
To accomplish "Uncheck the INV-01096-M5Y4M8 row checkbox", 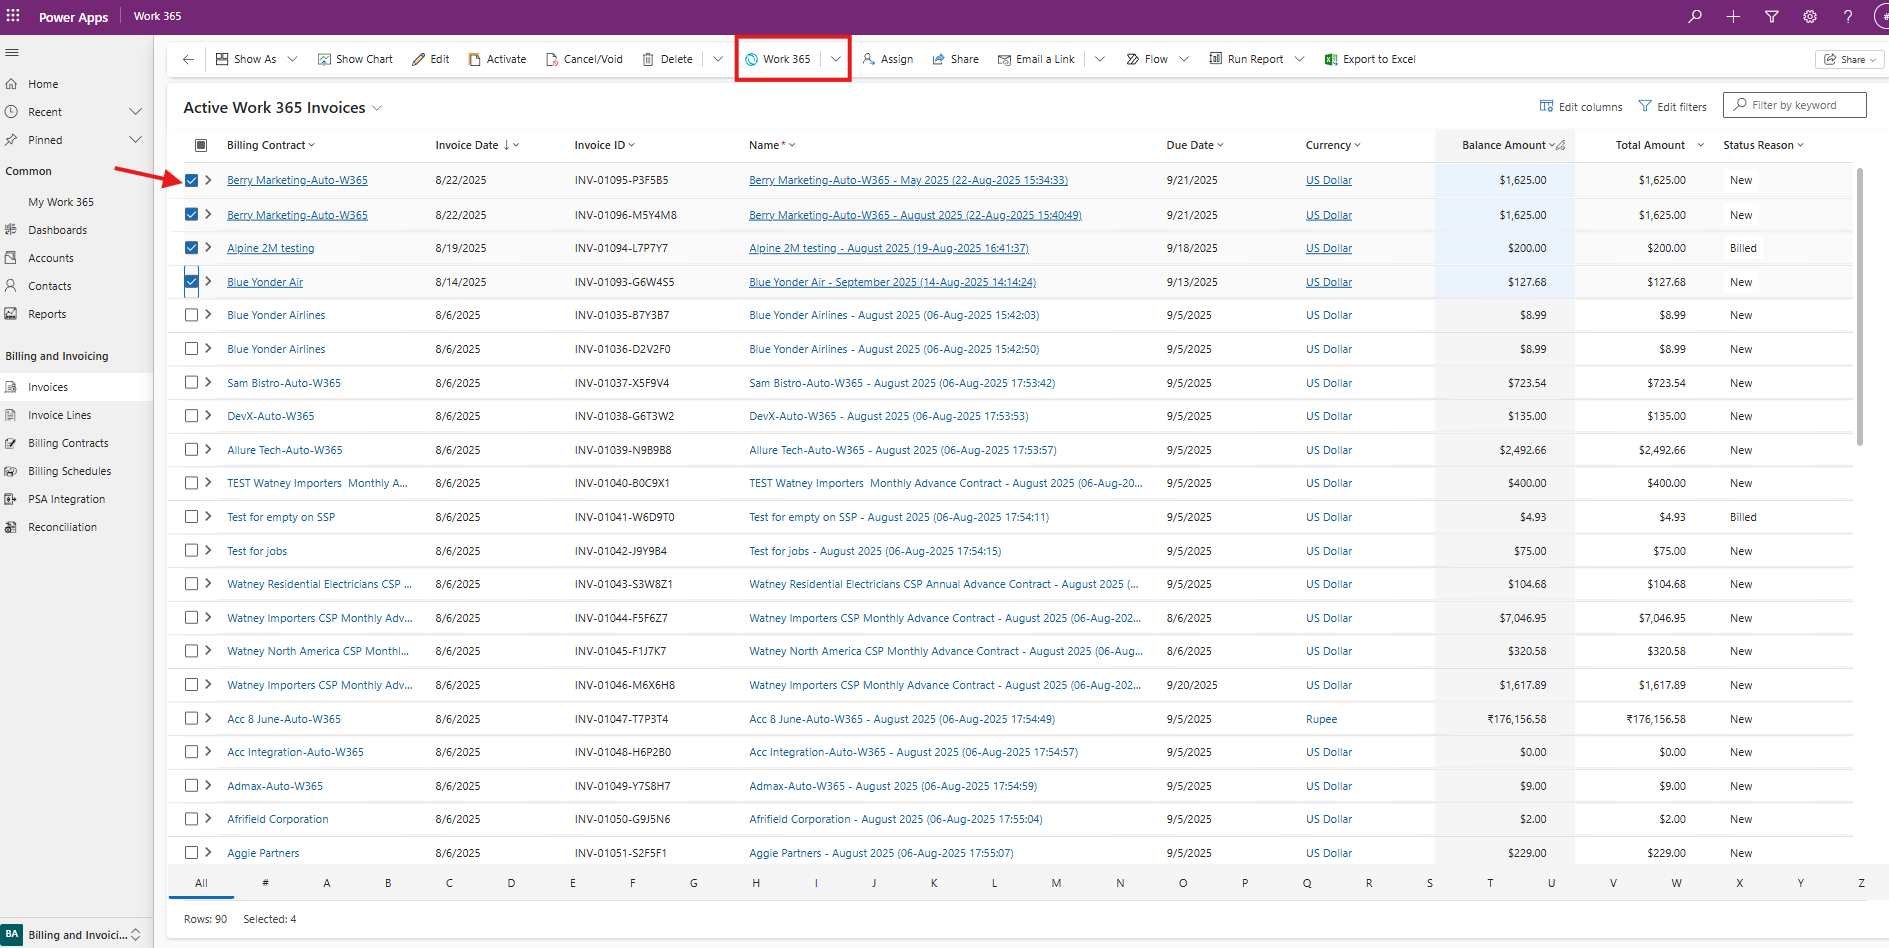I will coord(192,214).
